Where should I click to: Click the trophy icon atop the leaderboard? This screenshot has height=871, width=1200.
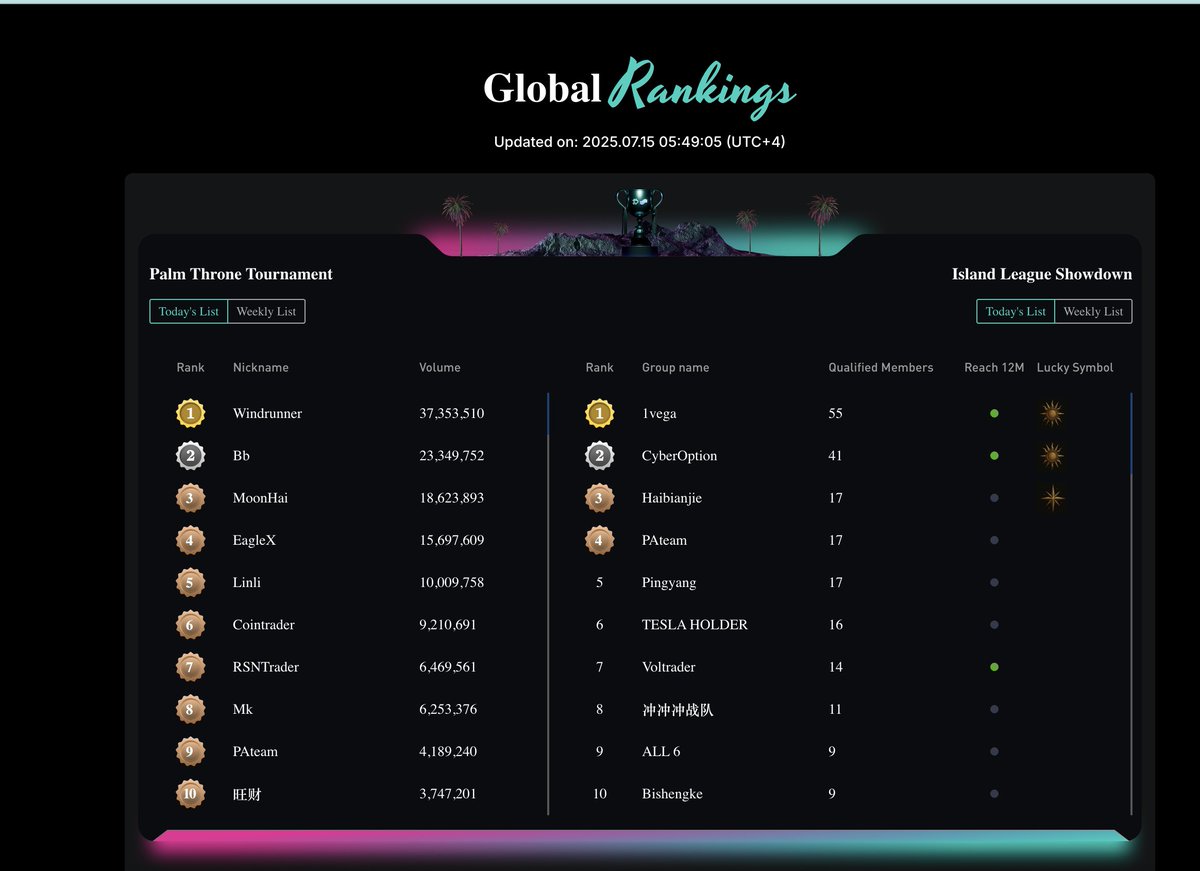click(x=639, y=215)
